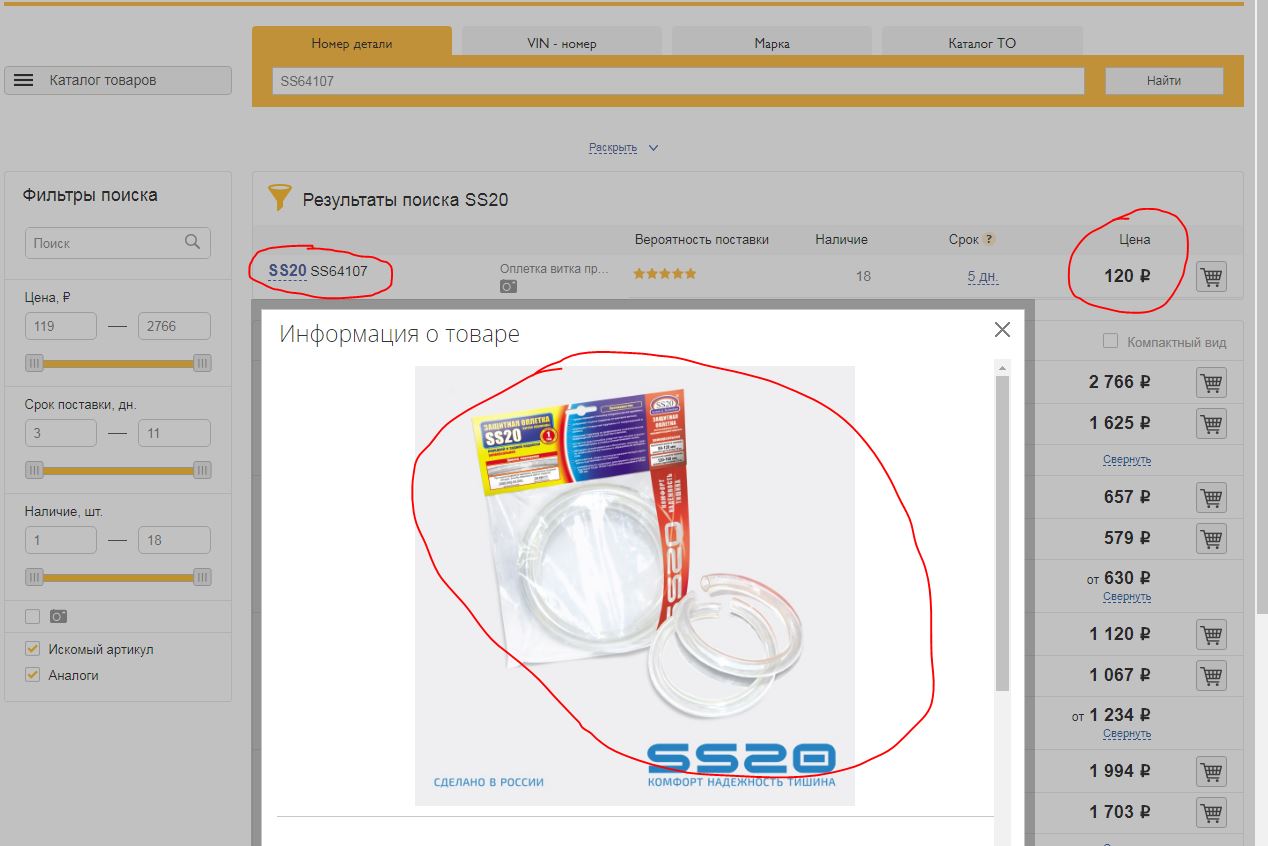Switch to the VIN - номер tab
The width and height of the screenshot is (1268, 846).
562,43
